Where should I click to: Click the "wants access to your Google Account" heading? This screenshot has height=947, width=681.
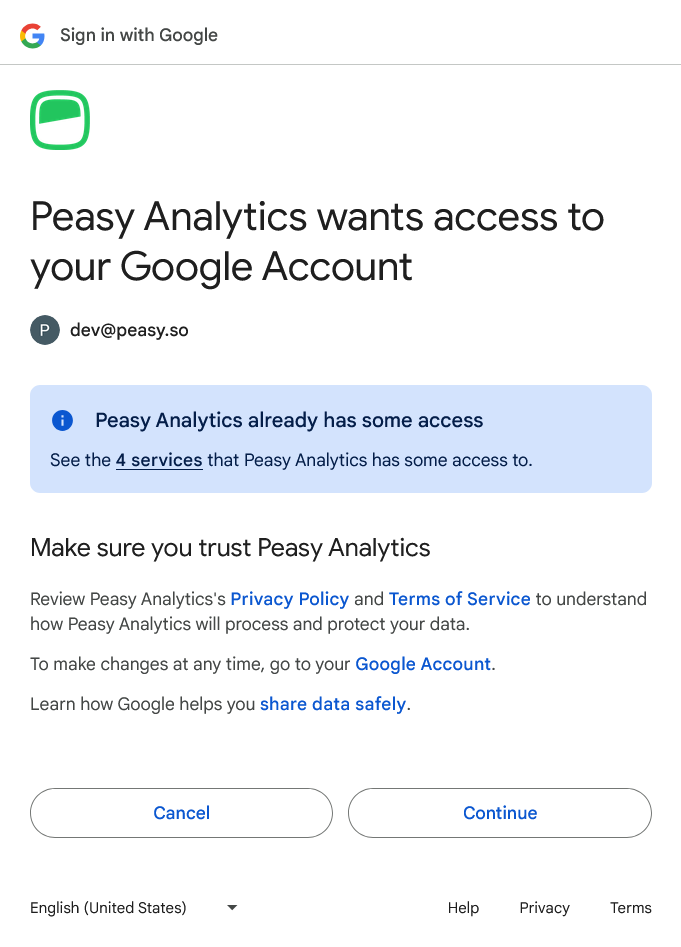point(317,242)
